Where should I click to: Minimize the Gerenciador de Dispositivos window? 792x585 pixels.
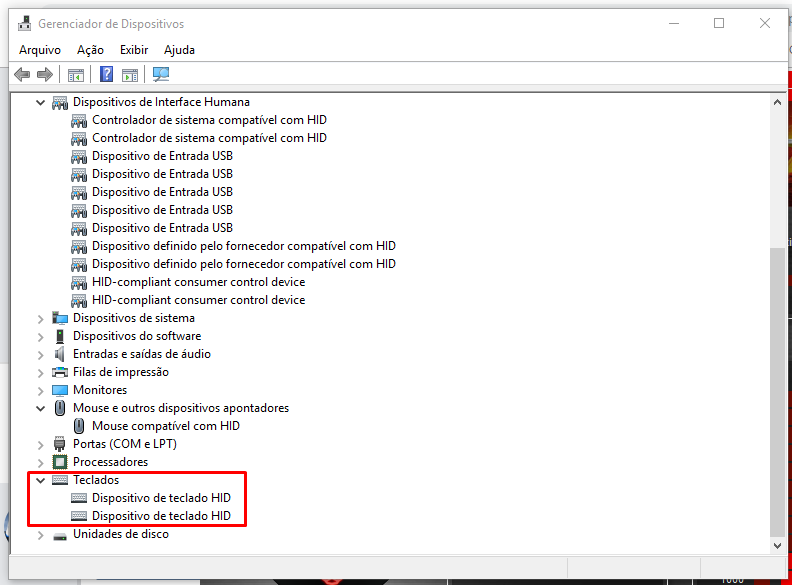pyautogui.click(x=674, y=23)
